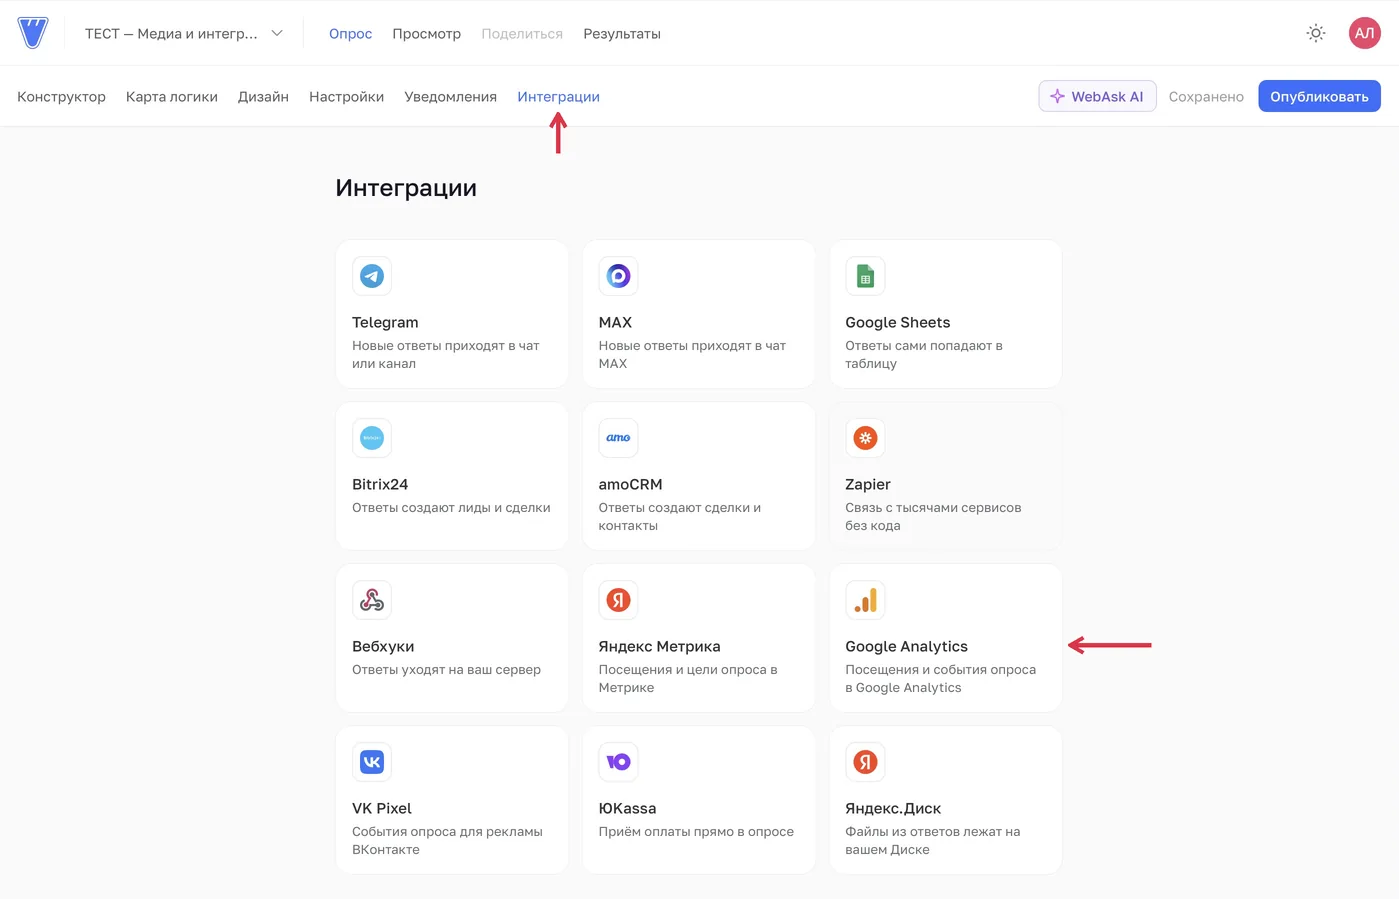The width and height of the screenshot is (1399, 899).
Task: Click the MAX card description text
Action: 692,355
